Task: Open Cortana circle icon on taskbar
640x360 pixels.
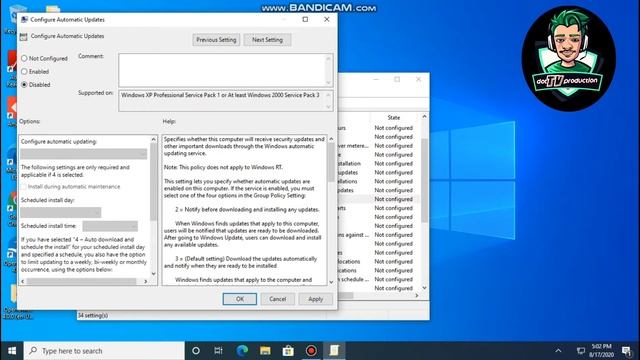Action: (x=196, y=351)
